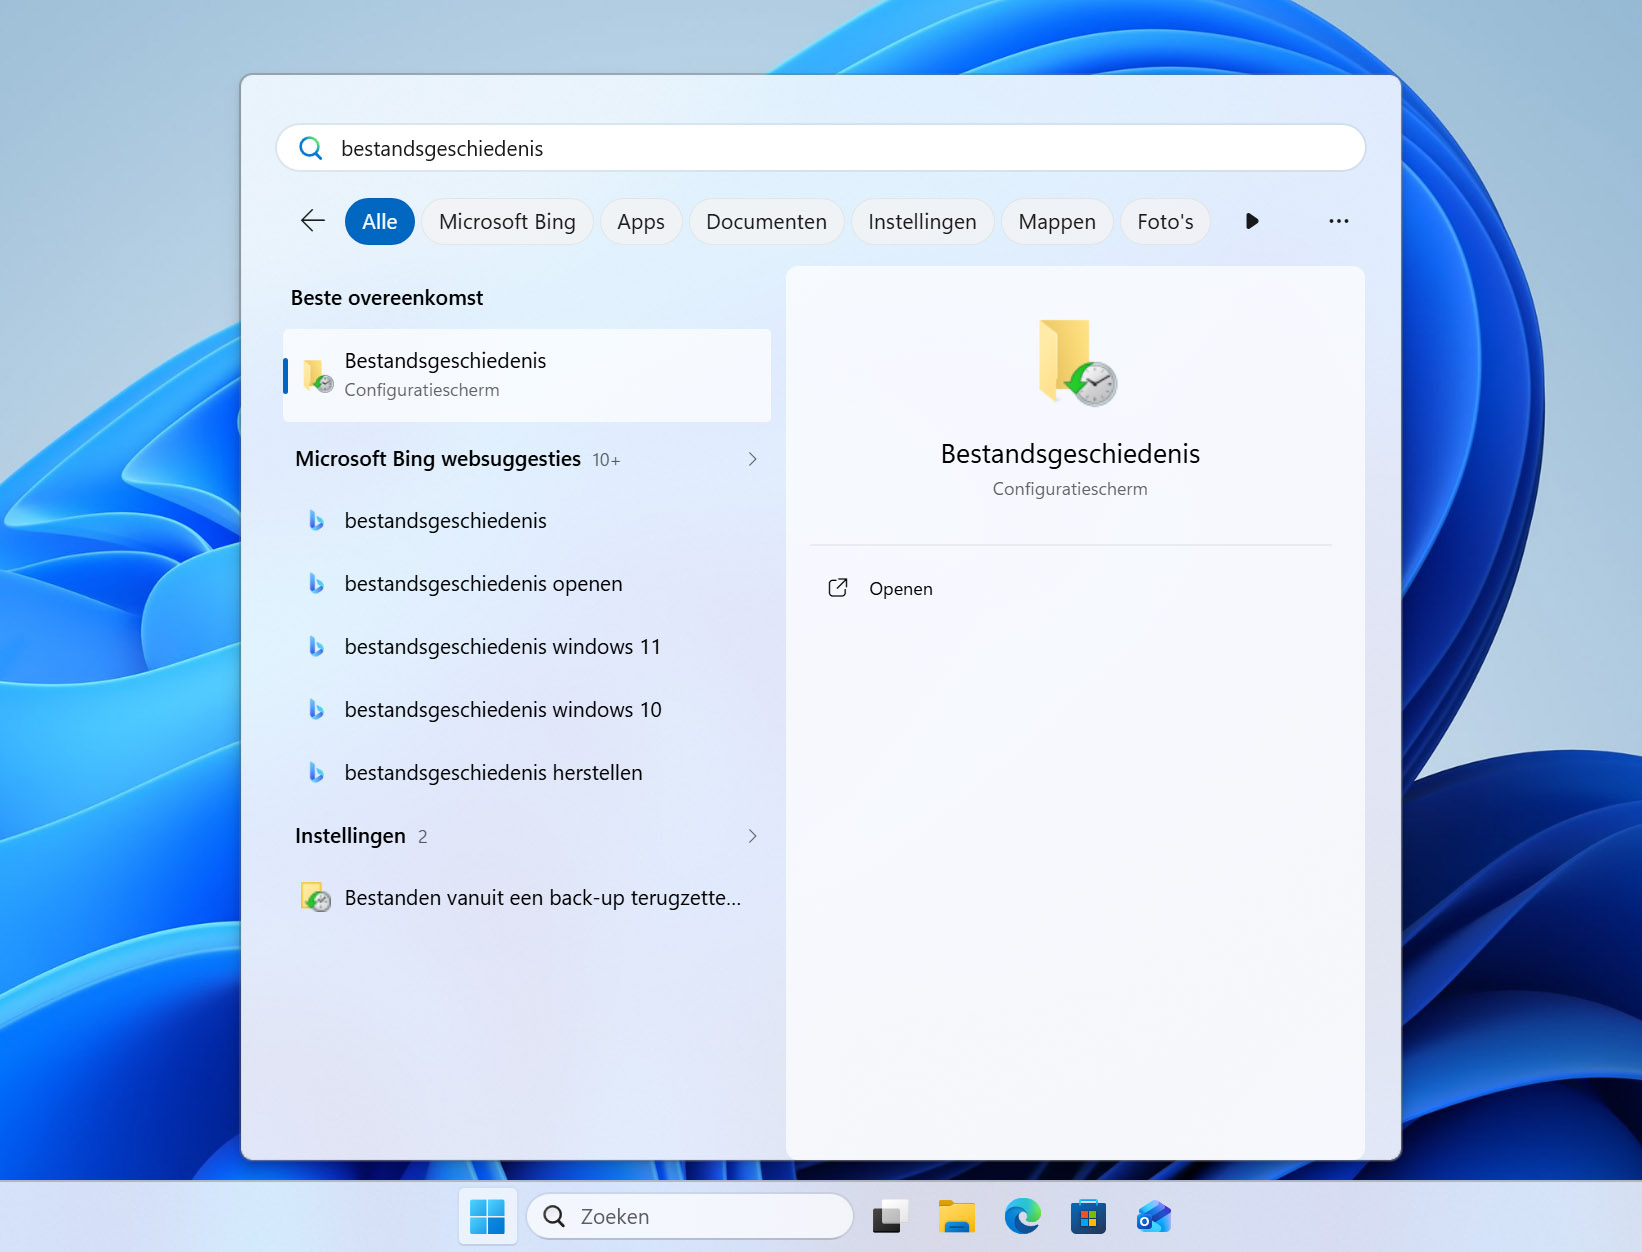Click Openen in the preview pane

click(x=900, y=589)
